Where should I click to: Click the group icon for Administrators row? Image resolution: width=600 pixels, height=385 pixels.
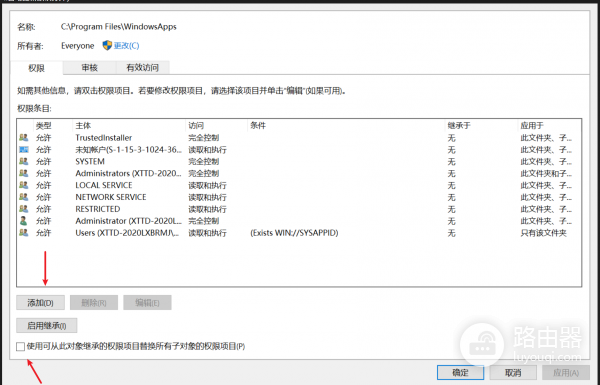[x=24, y=173]
